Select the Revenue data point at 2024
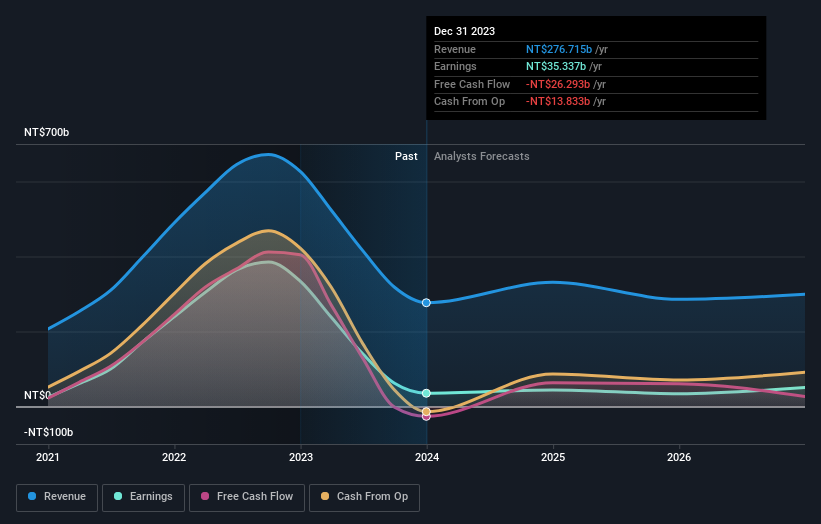The width and height of the screenshot is (821, 524). point(426,303)
